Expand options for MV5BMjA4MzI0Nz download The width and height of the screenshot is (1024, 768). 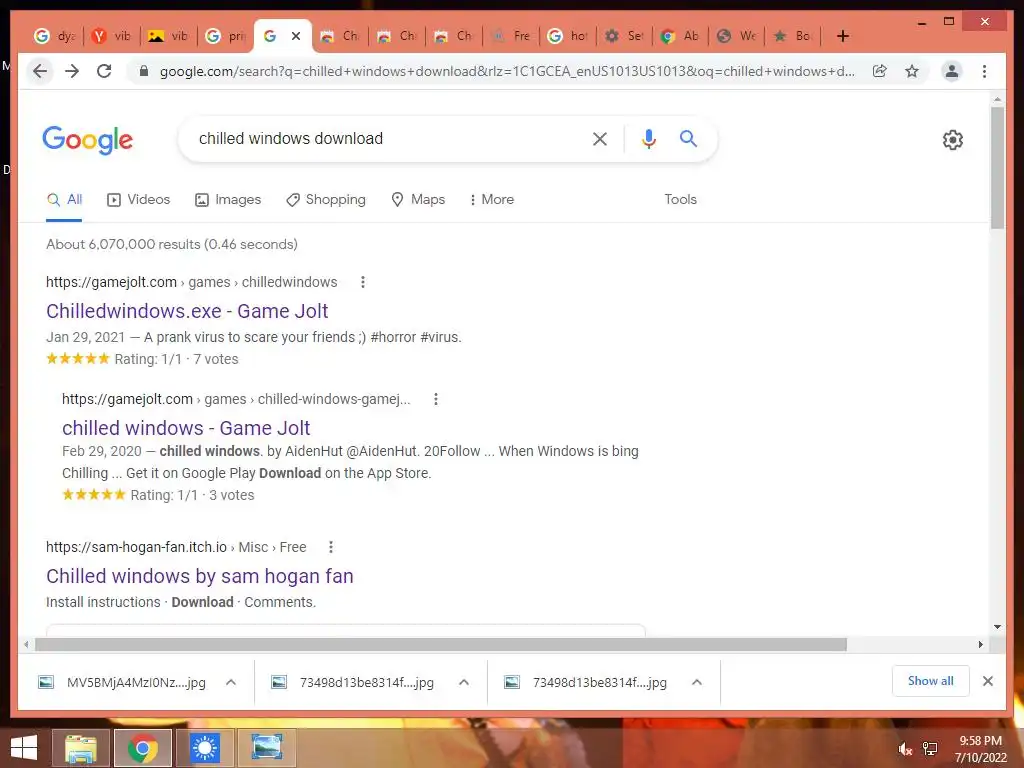click(x=231, y=682)
